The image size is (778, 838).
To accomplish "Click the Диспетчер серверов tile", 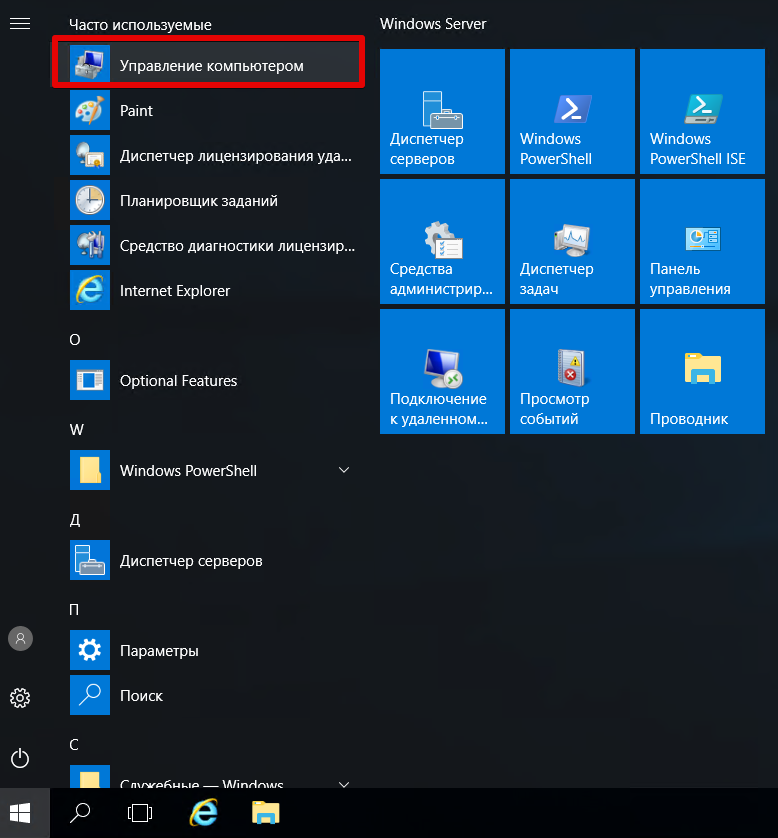I will click(442, 111).
